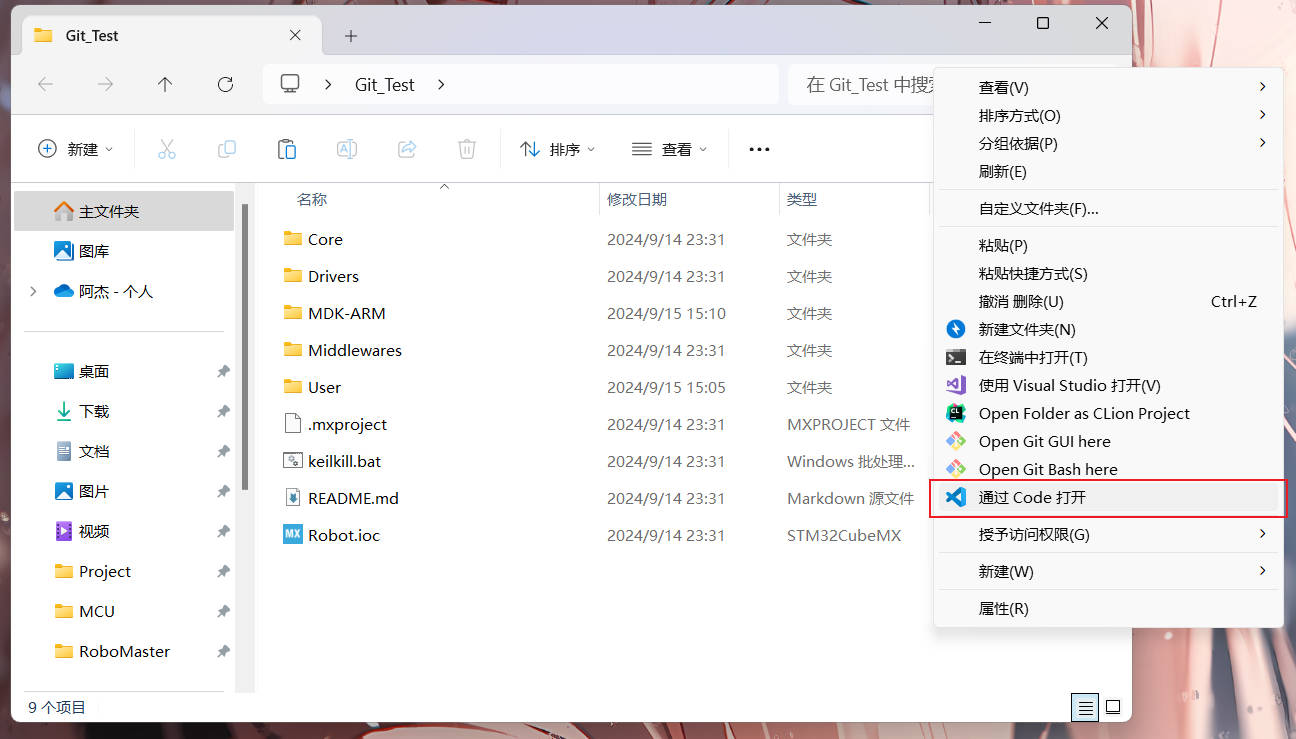Close the Git_Test tab
The width and height of the screenshot is (1296, 739).
(x=295, y=35)
